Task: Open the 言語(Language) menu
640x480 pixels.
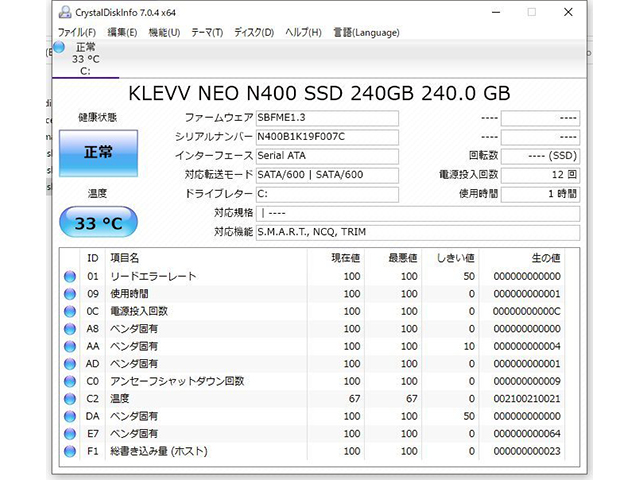Action: (366, 32)
